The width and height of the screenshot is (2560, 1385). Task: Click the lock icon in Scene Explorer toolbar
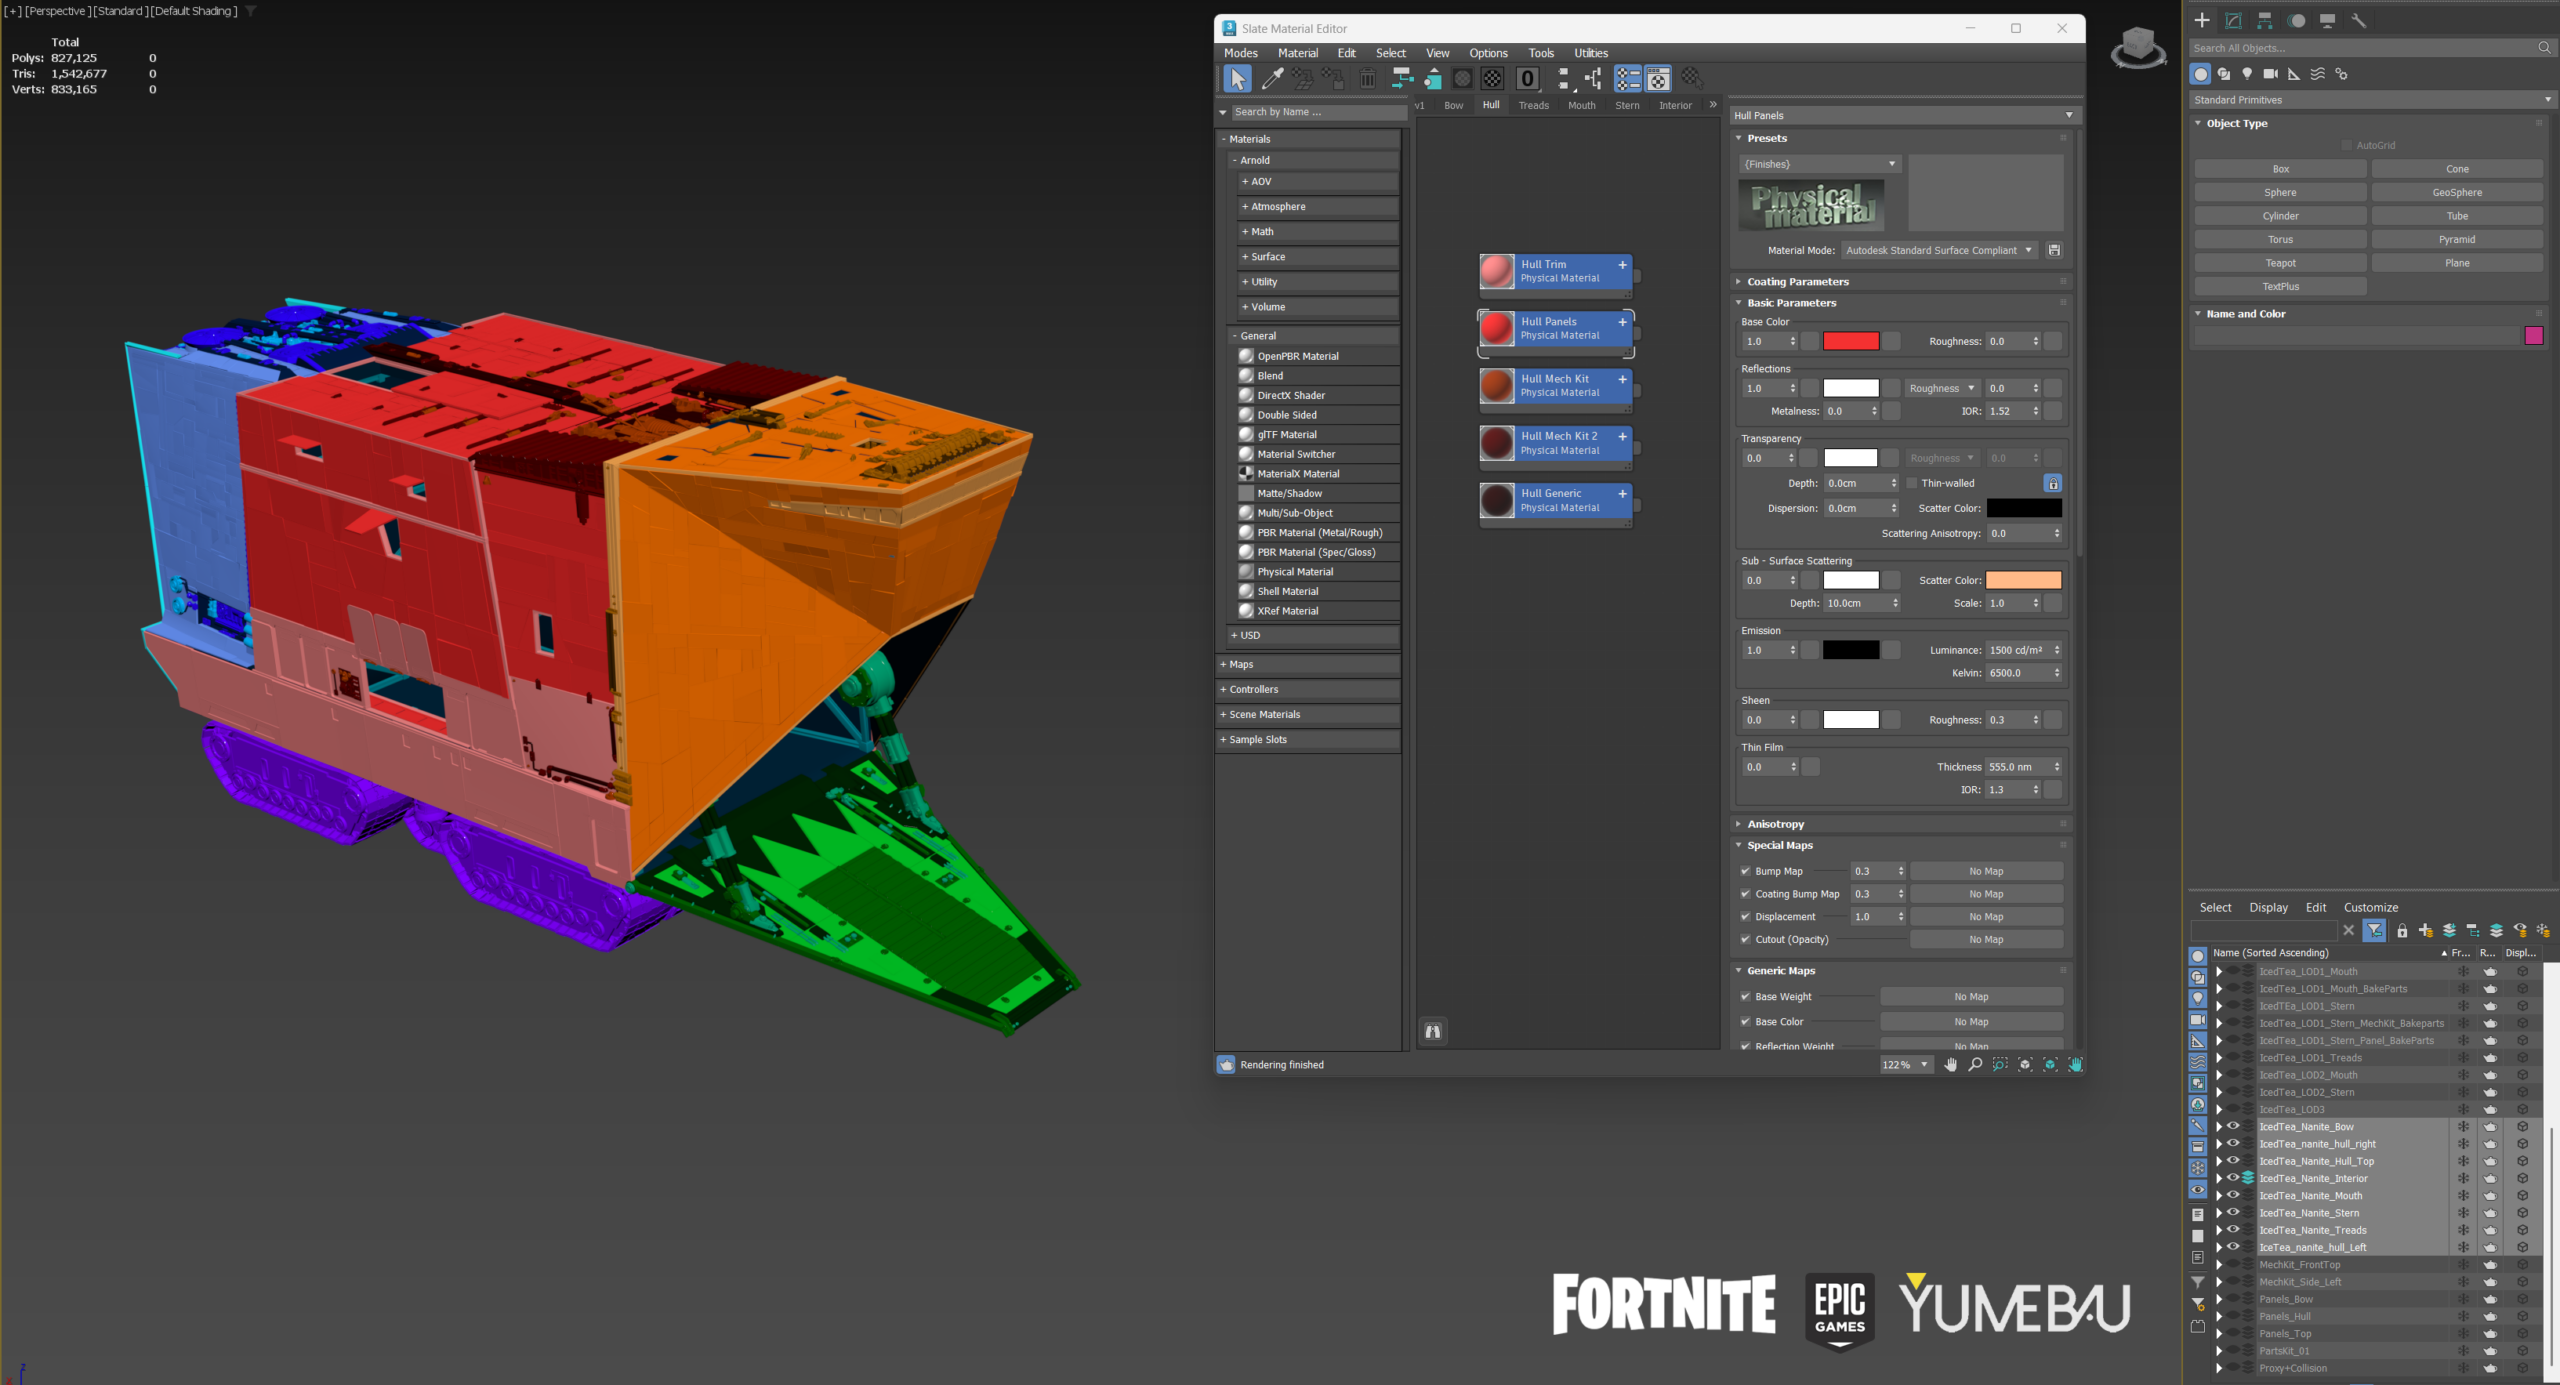[x=2401, y=930]
